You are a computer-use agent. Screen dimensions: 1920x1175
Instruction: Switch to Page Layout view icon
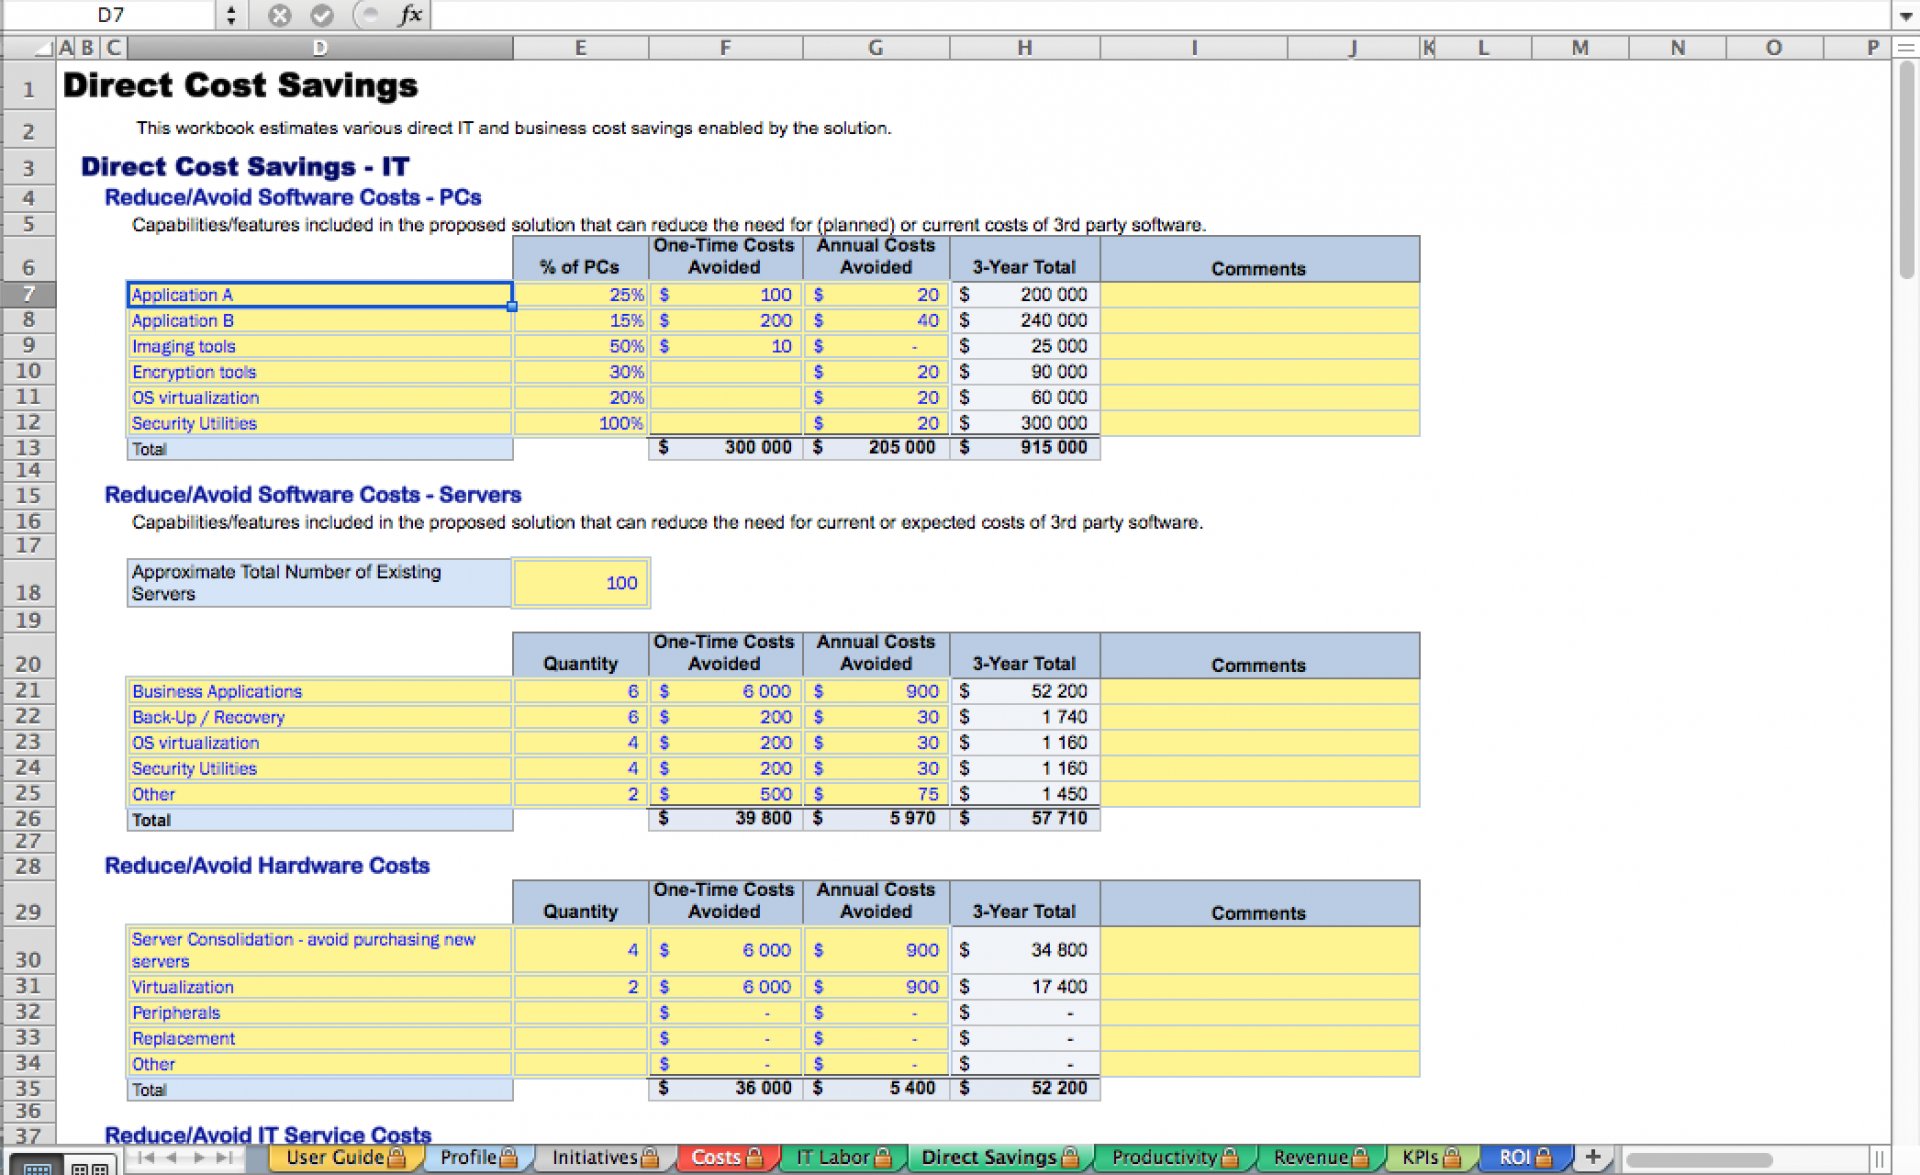(x=90, y=1167)
